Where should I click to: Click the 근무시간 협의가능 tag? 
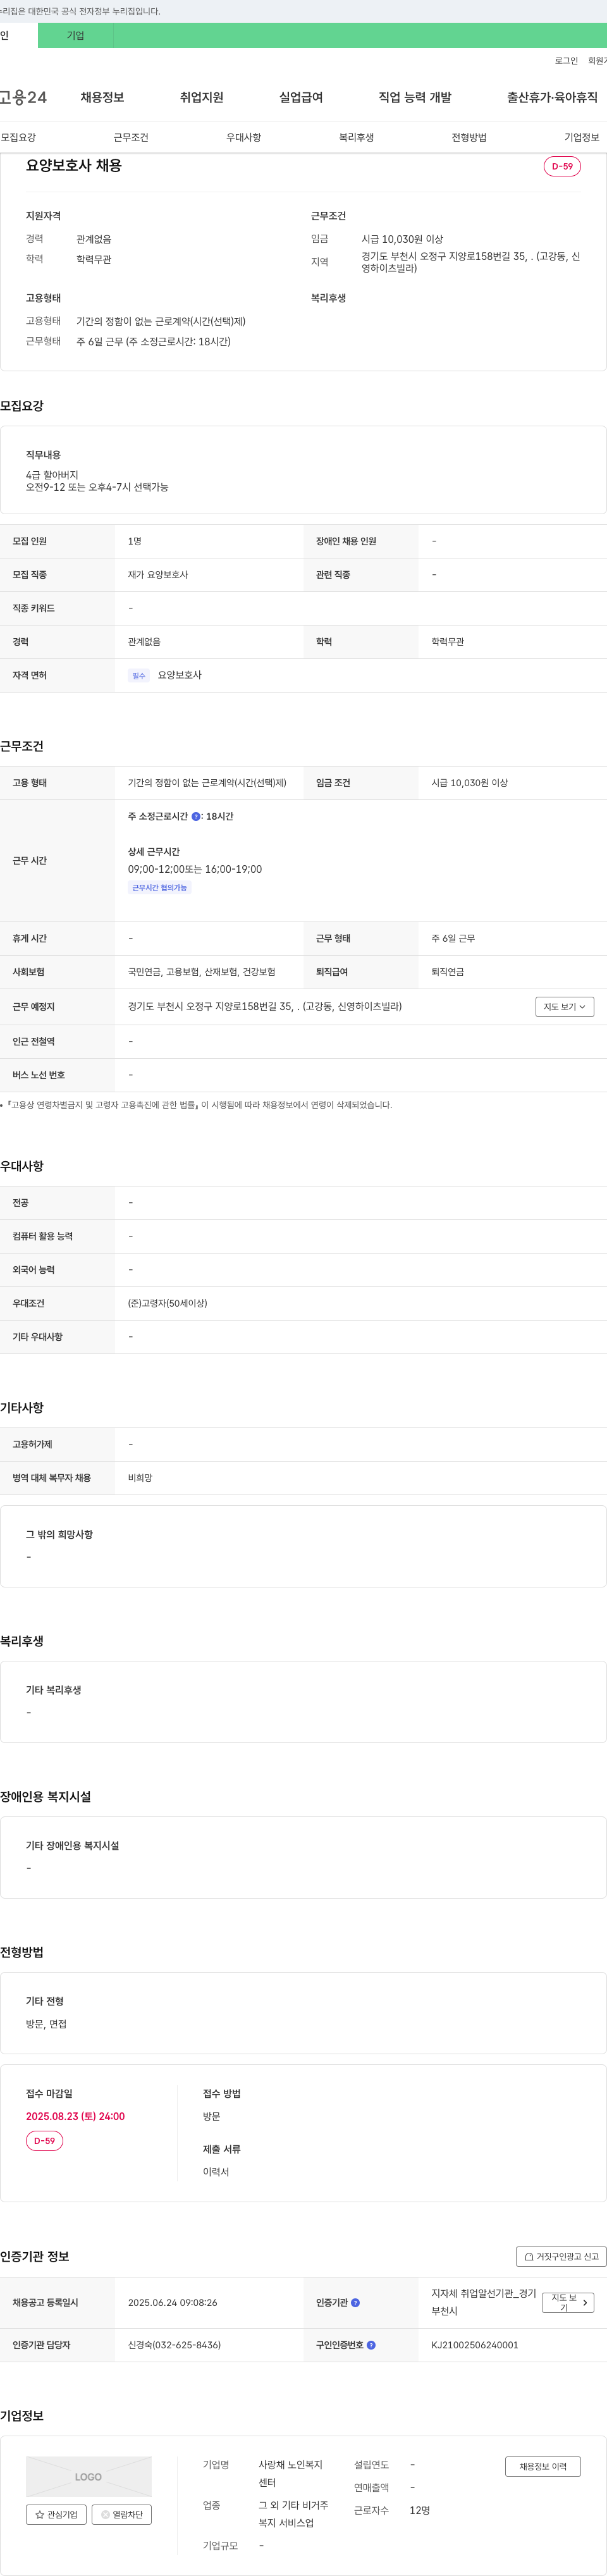(x=159, y=887)
